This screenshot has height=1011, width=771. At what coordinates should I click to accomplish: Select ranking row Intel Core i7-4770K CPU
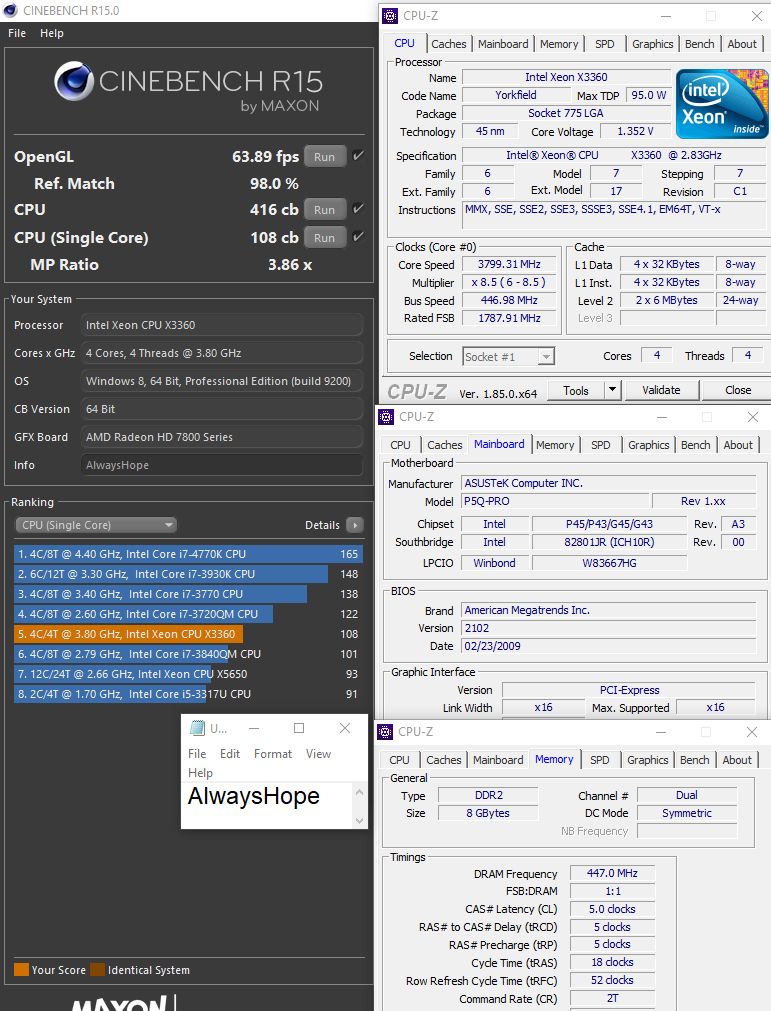[x=188, y=554]
